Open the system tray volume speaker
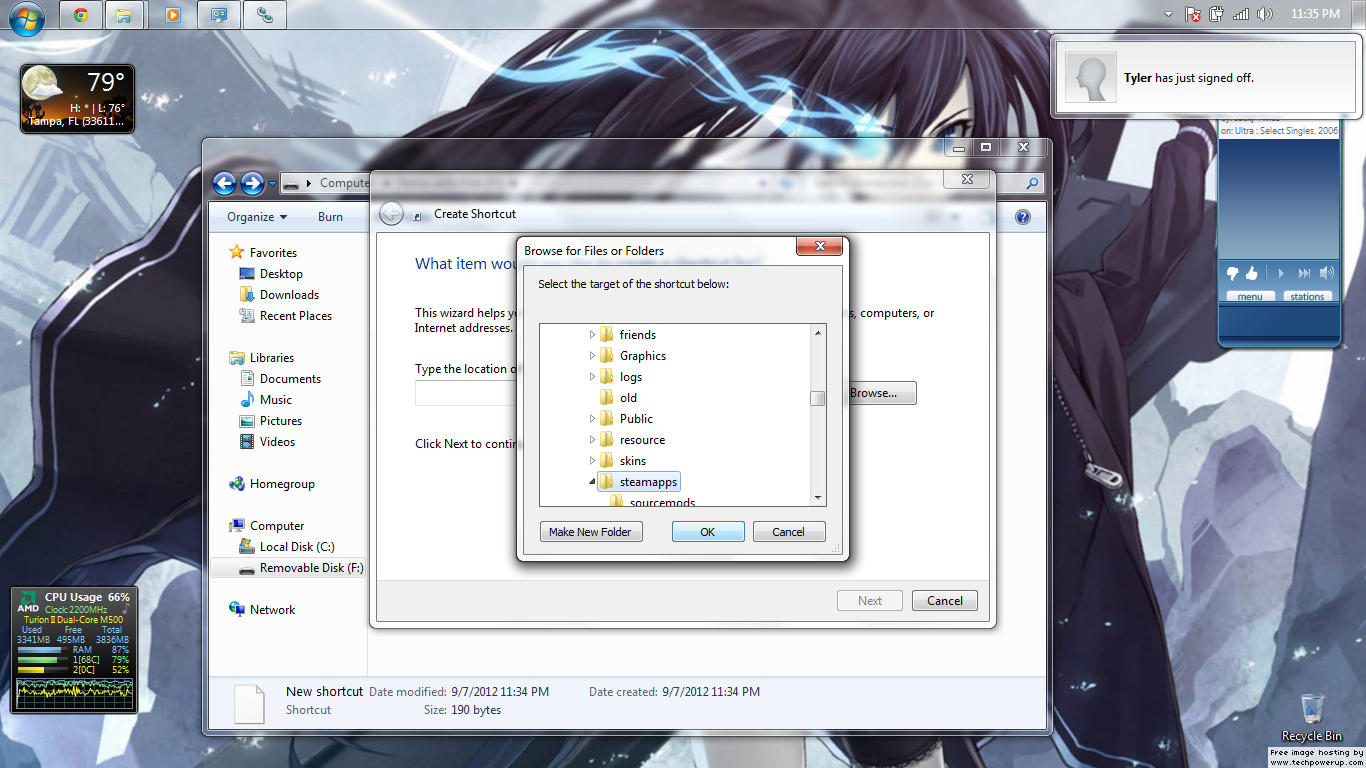 point(1265,14)
